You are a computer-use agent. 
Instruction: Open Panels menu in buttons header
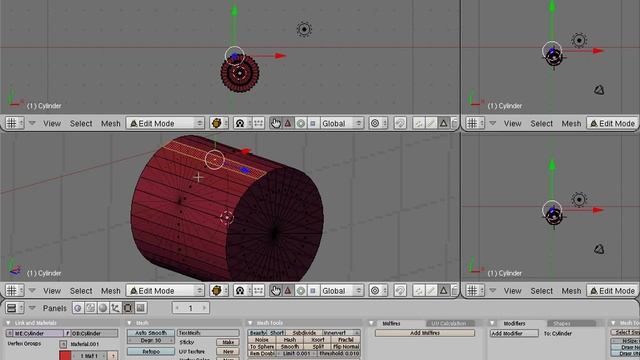[x=54, y=308]
